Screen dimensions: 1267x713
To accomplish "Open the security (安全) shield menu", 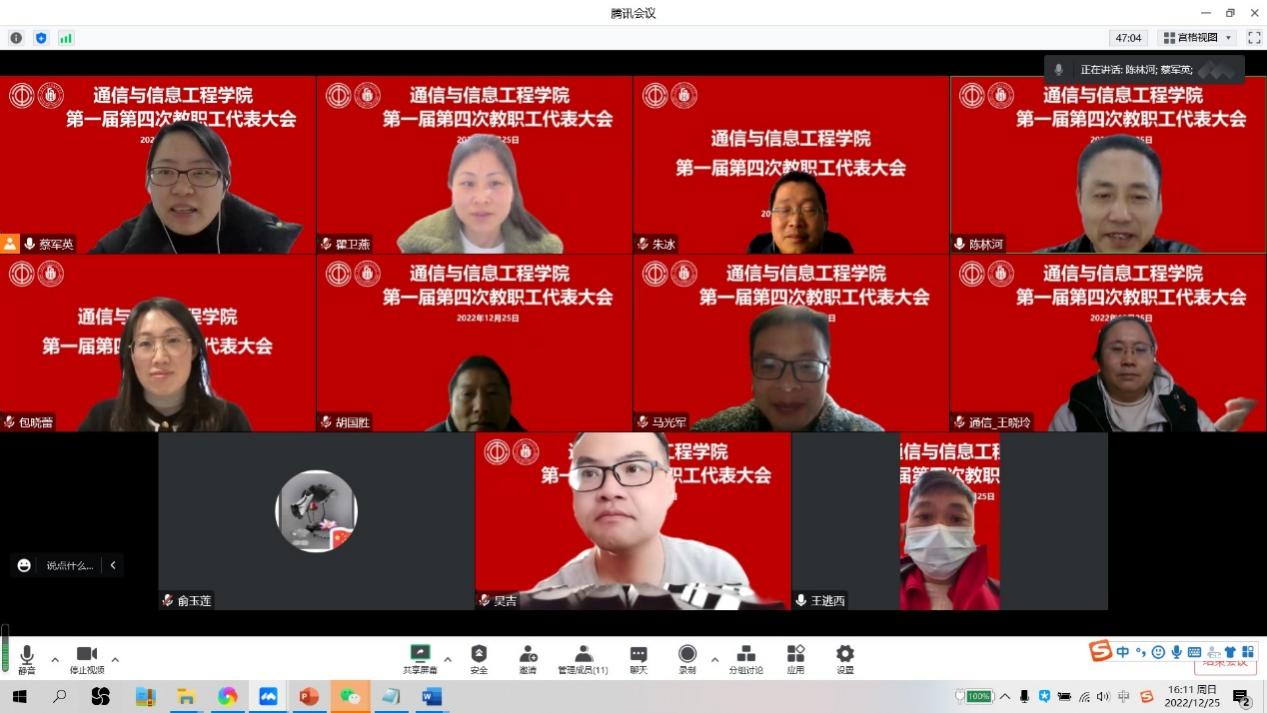I will [479, 658].
